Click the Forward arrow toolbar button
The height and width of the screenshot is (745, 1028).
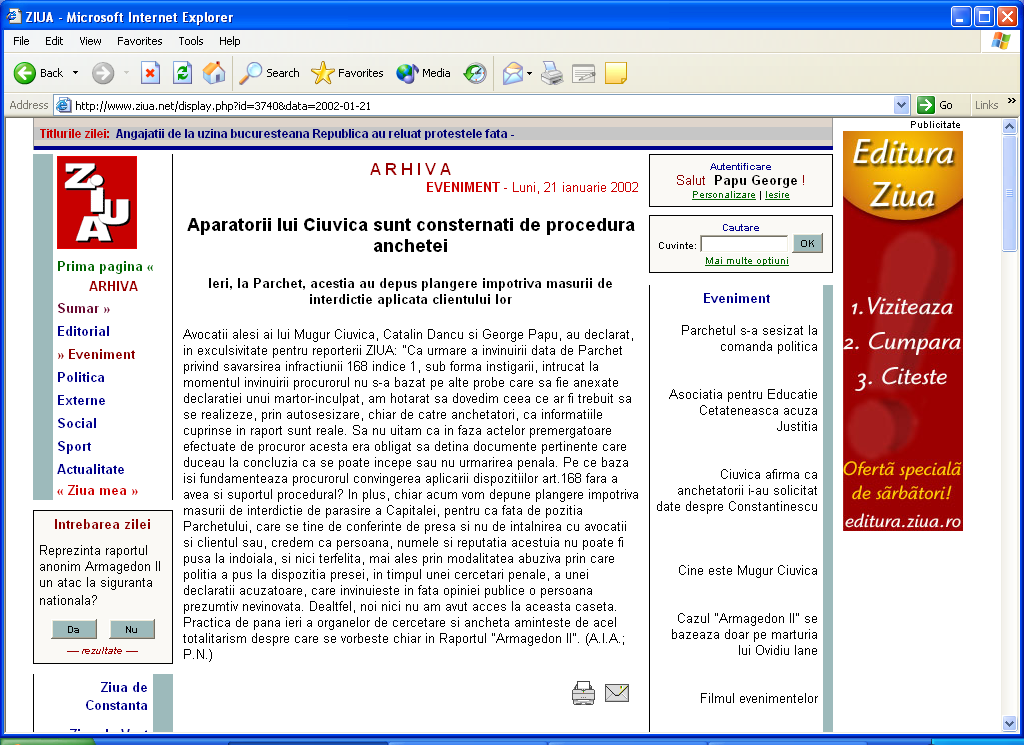[102, 73]
